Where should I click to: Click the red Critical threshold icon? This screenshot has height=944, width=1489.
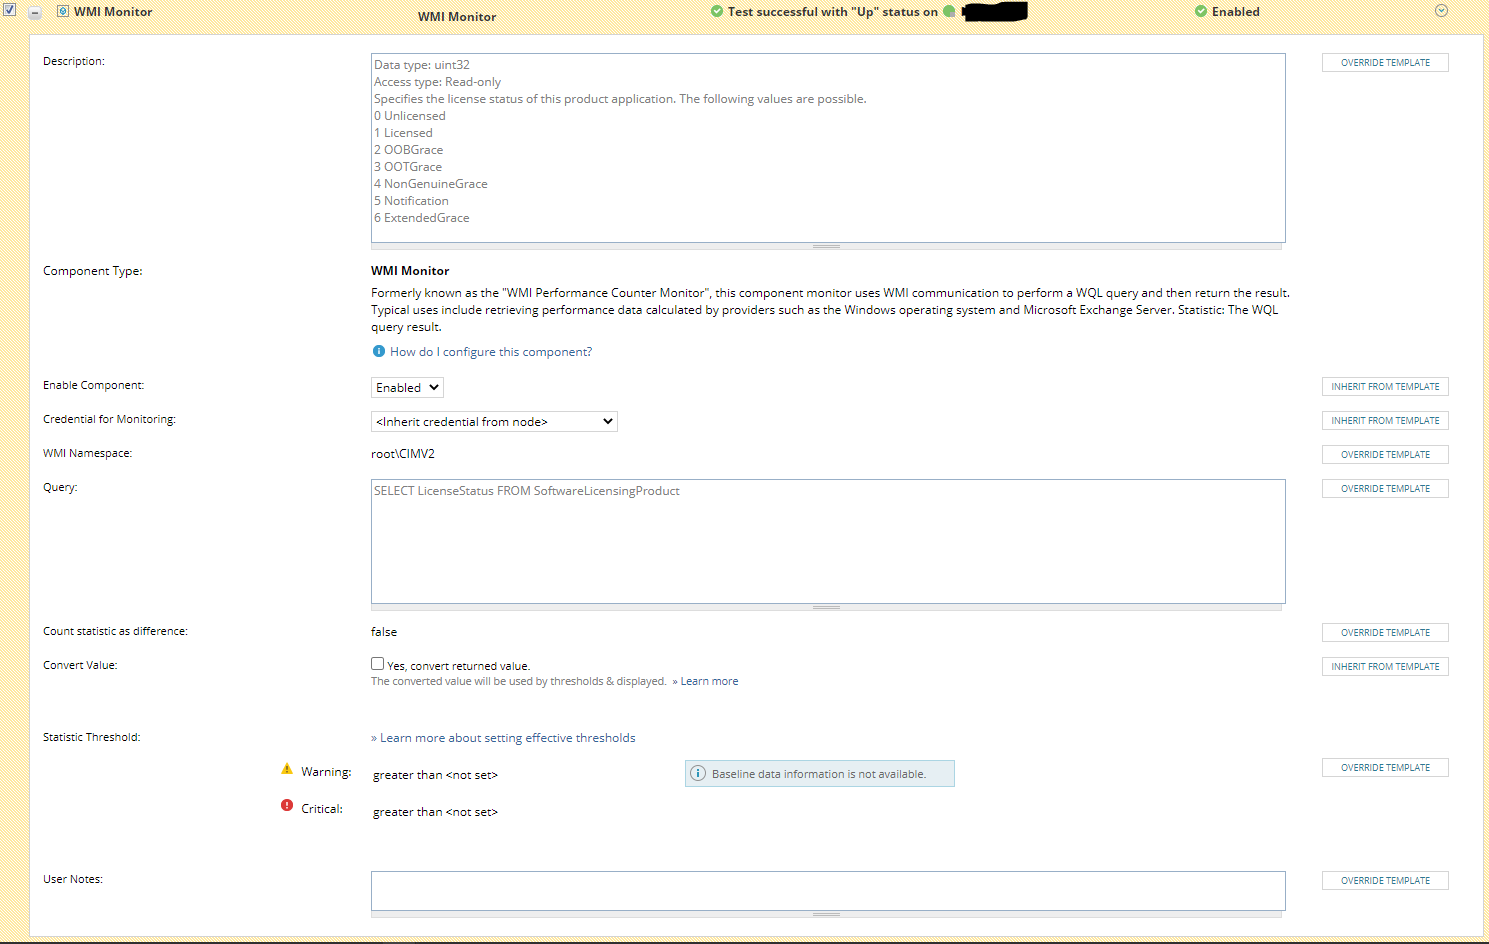point(286,806)
